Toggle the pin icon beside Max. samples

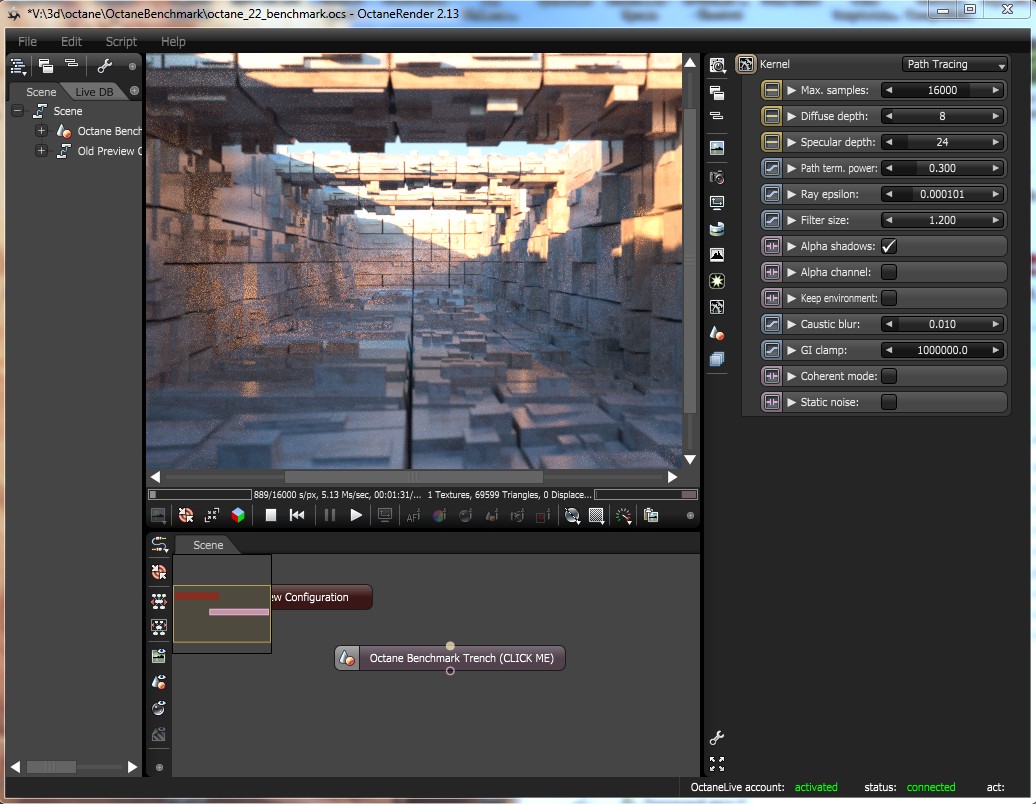[x=771, y=90]
